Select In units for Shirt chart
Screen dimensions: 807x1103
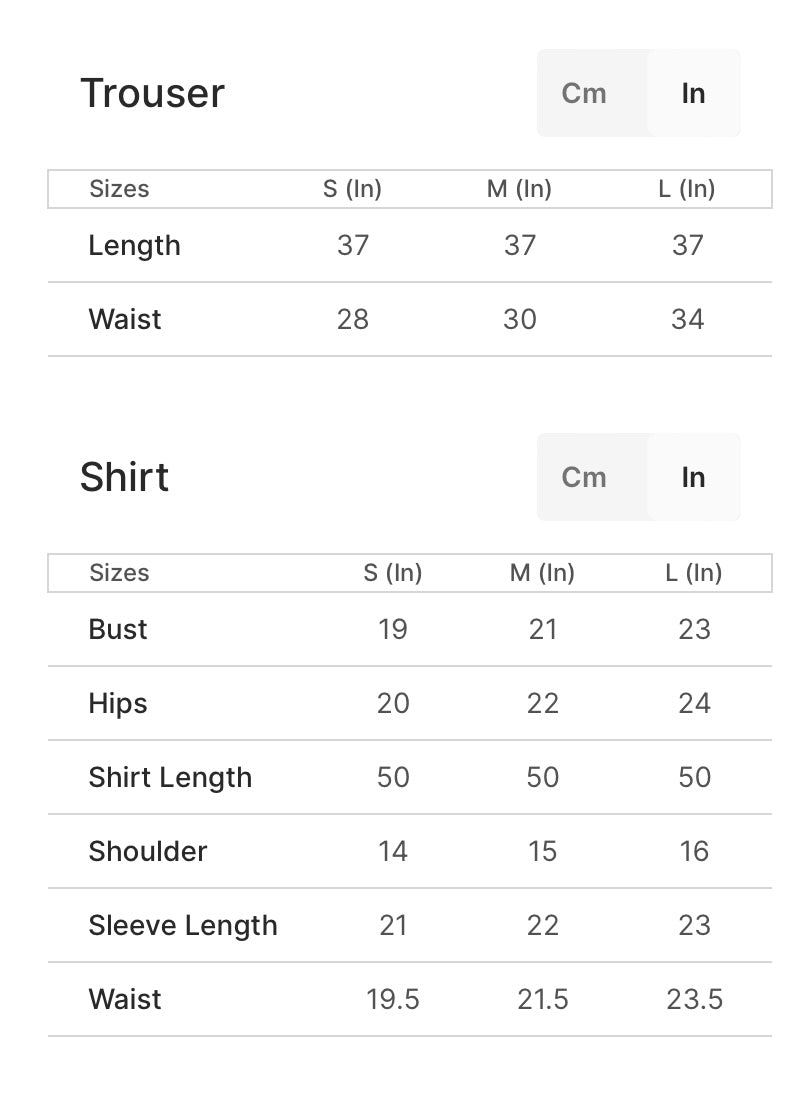(x=693, y=477)
